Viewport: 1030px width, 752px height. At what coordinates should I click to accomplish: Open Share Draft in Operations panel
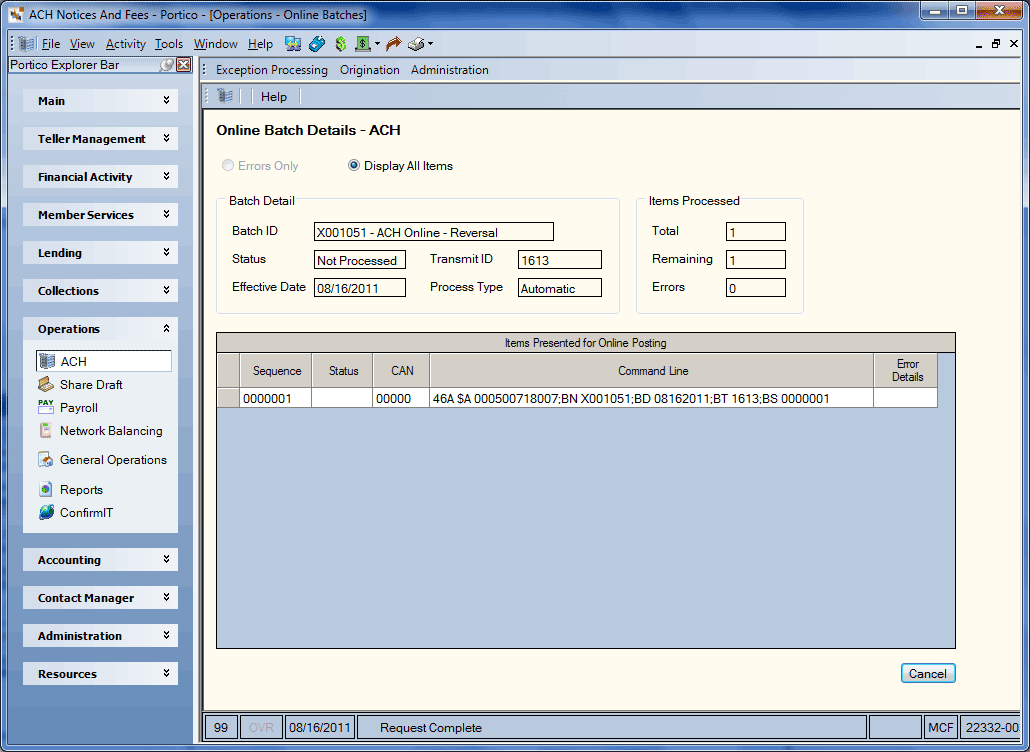tap(91, 385)
